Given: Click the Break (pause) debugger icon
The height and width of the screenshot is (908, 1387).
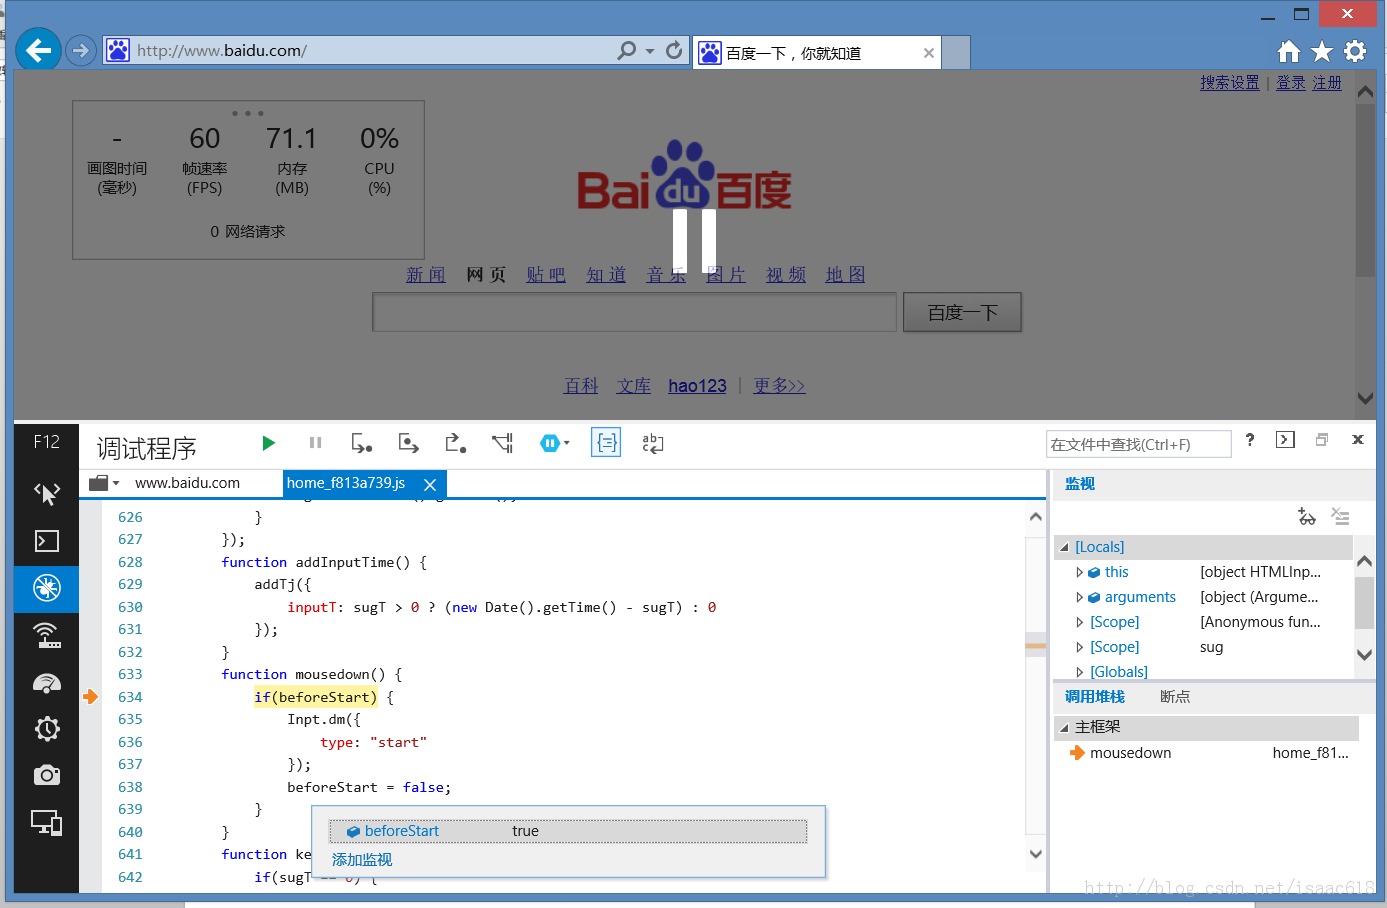Looking at the screenshot, I should (316, 443).
